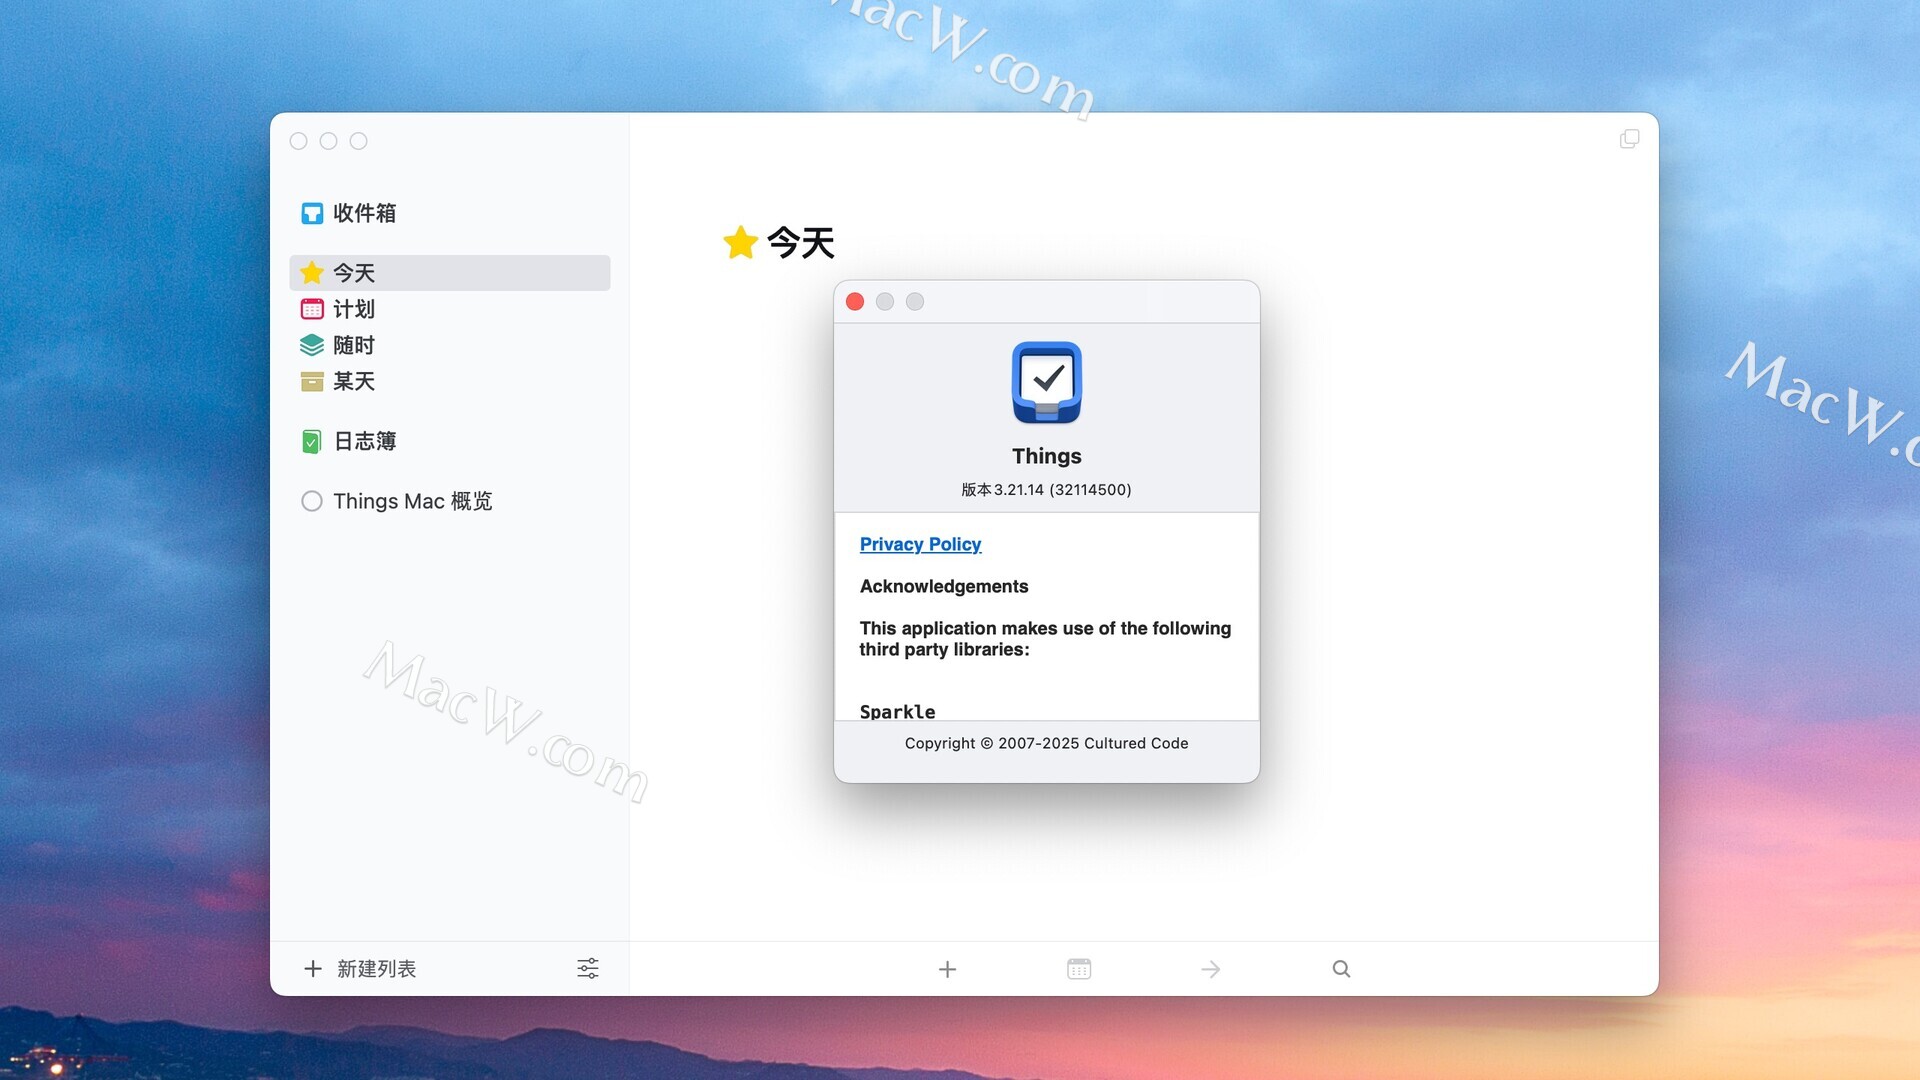Click the 今天 page heading
The height and width of the screenshot is (1080, 1920).
[801, 243]
